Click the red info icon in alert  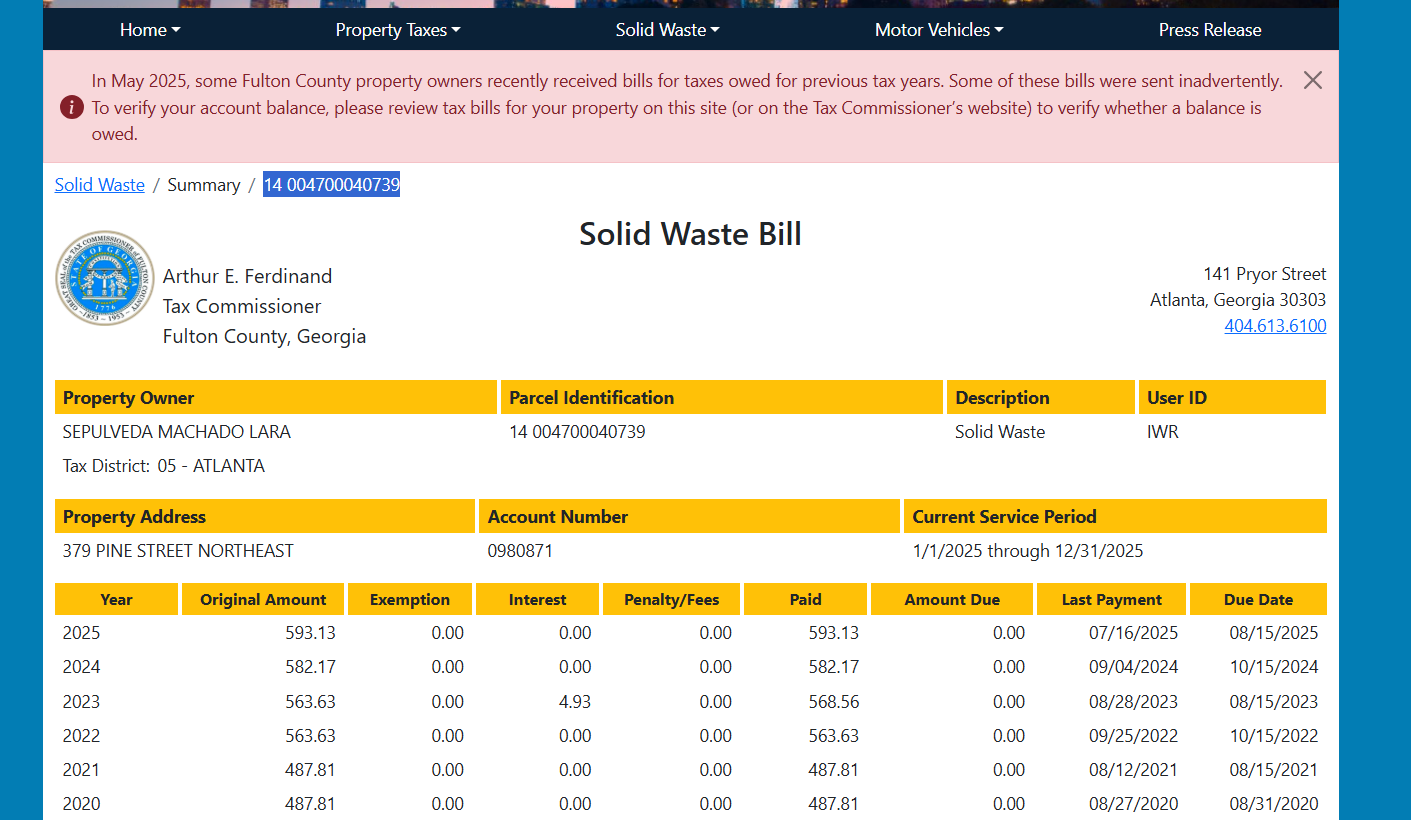[72, 107]
